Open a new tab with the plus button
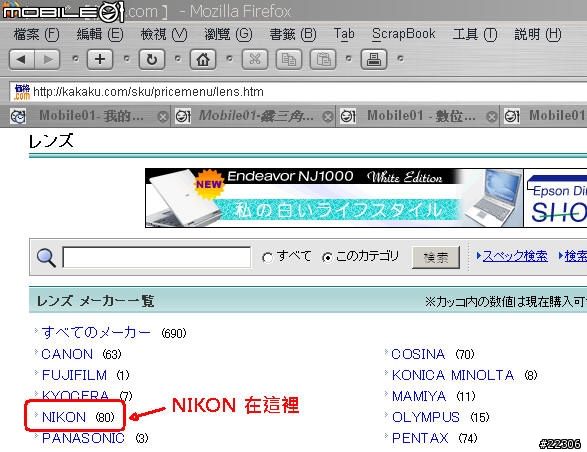 [x=100, y=59]
